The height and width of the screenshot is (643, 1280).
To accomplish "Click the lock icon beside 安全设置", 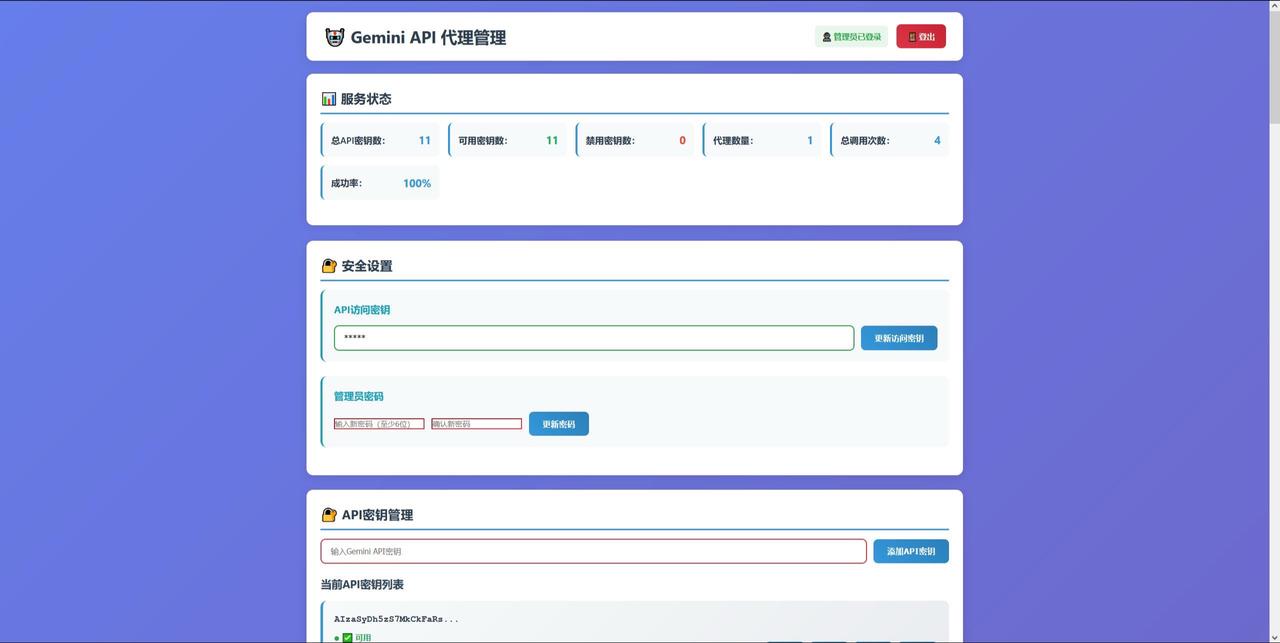I will click(329, 266).
